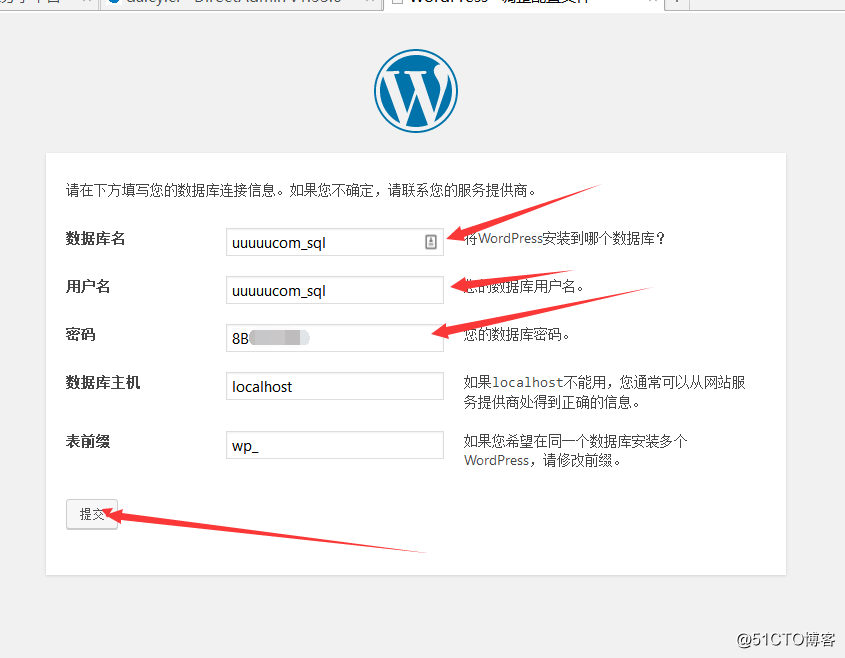Focus the database name input field
Viewport: 845px width, 658px height.
(x=335, y=242)
